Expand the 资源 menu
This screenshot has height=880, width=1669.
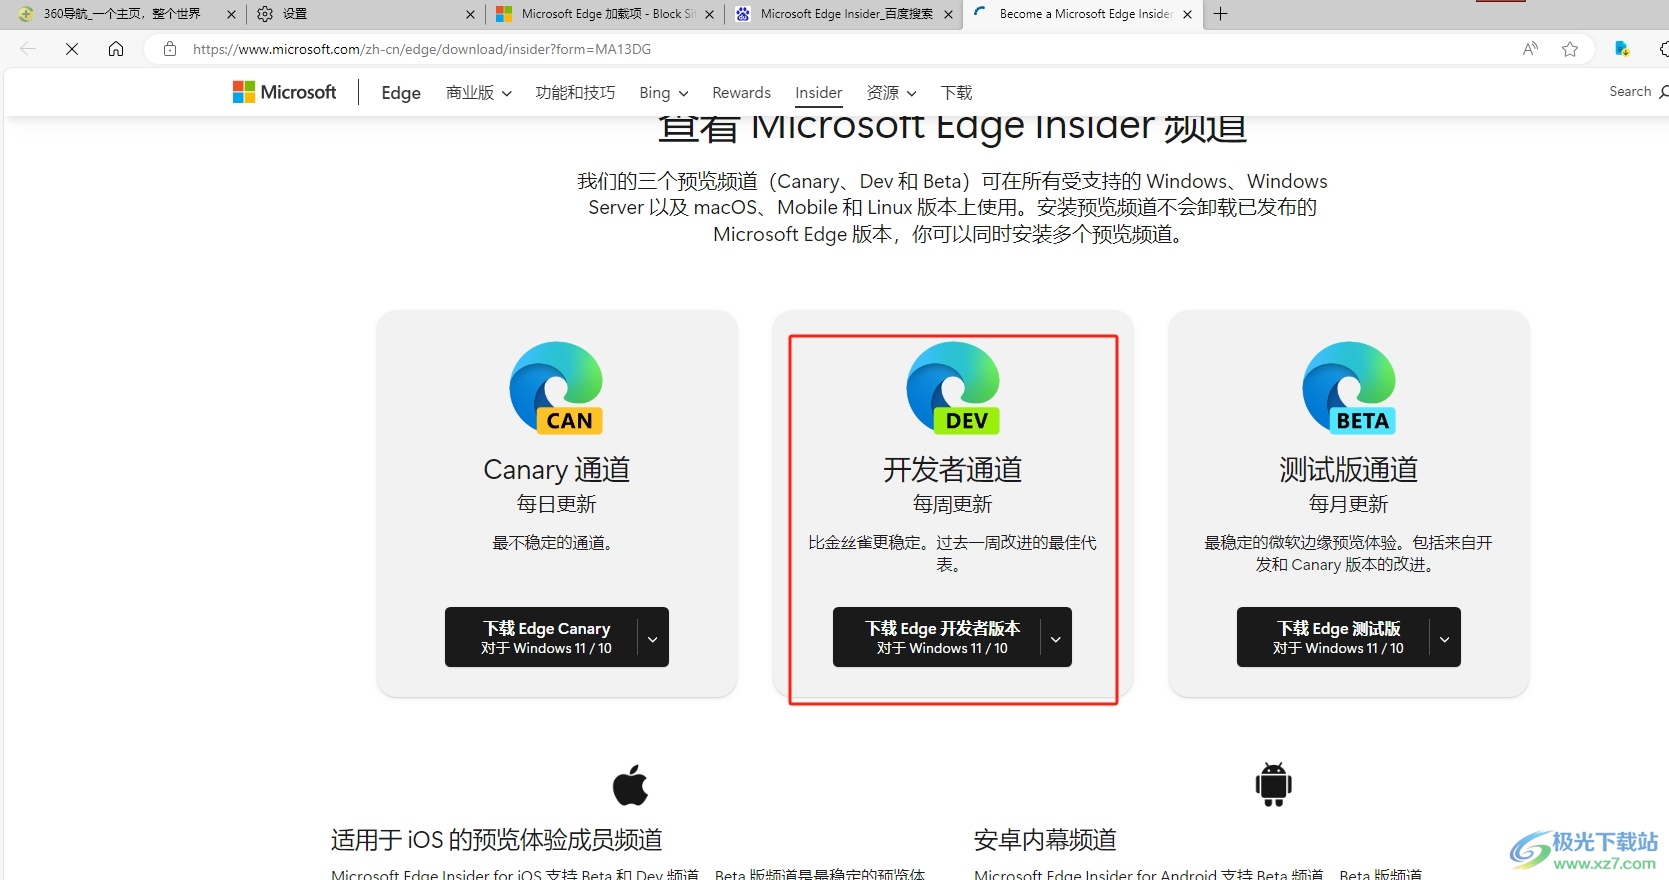coord(891,92)
